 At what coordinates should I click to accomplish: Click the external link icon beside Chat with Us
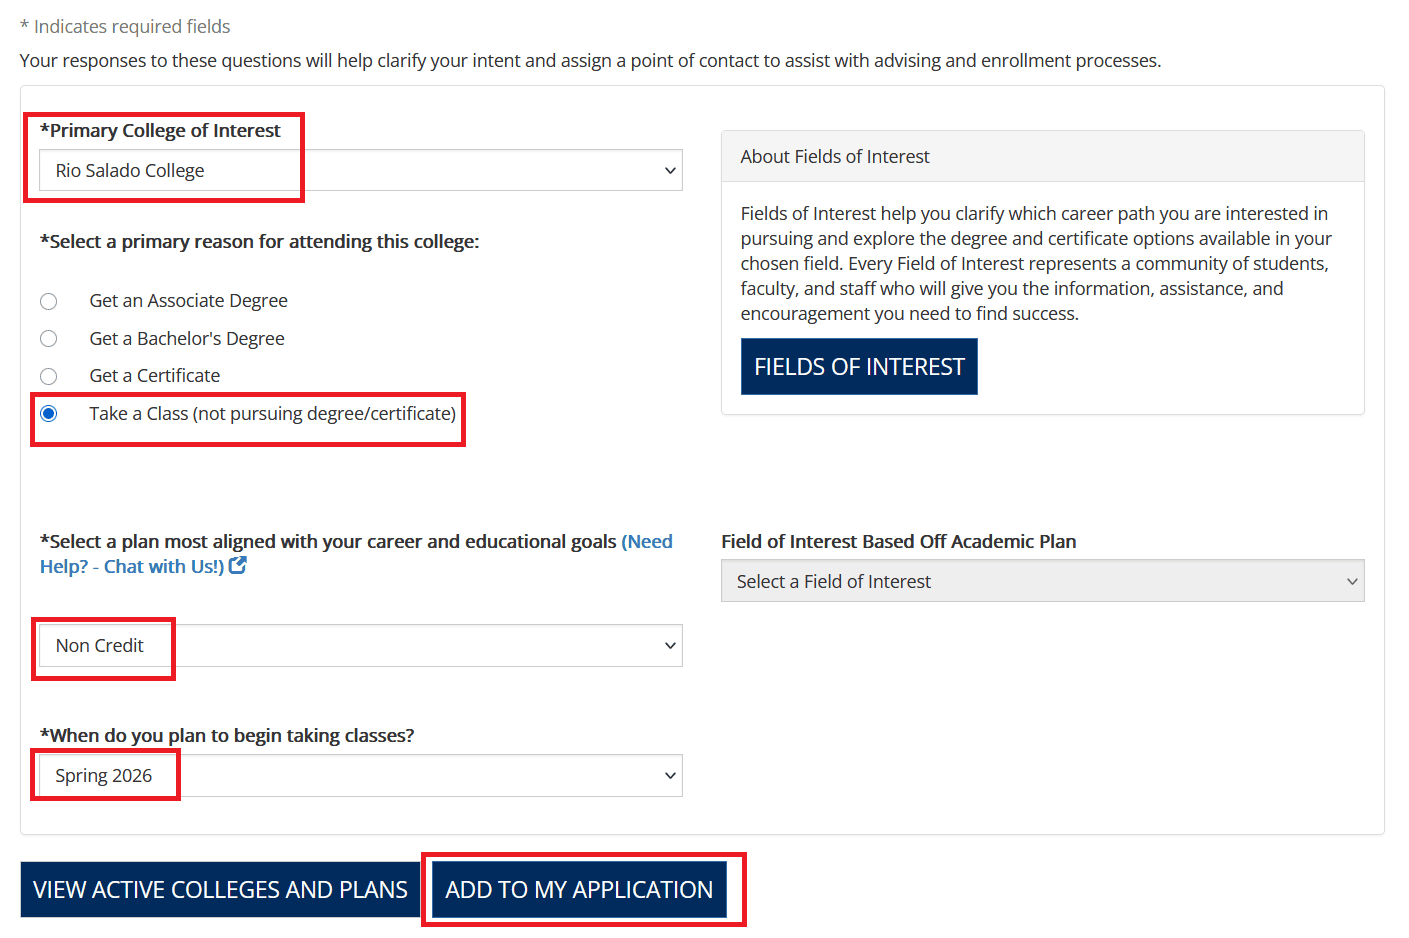238,566
